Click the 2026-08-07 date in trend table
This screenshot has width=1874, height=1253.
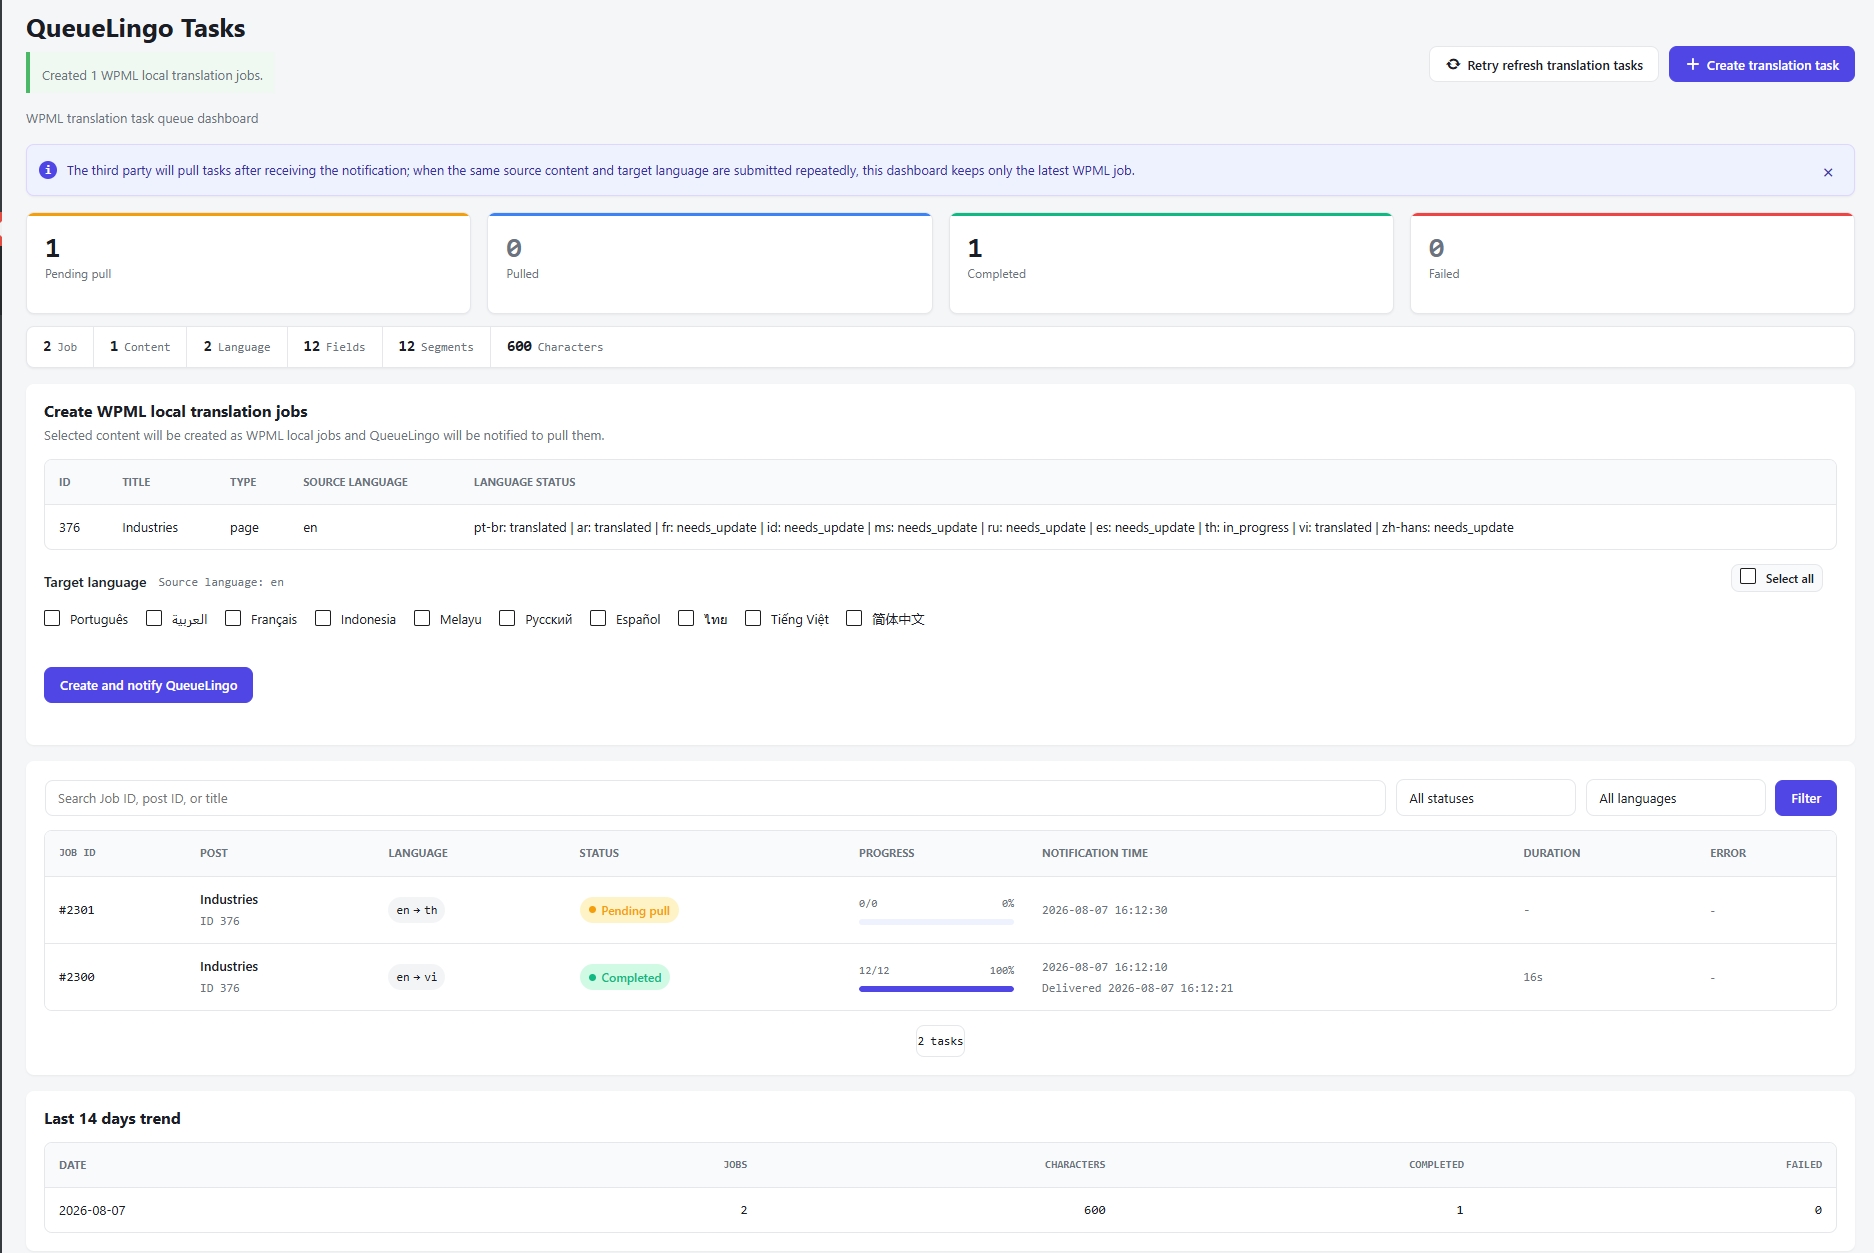[x=92, y=1210]
